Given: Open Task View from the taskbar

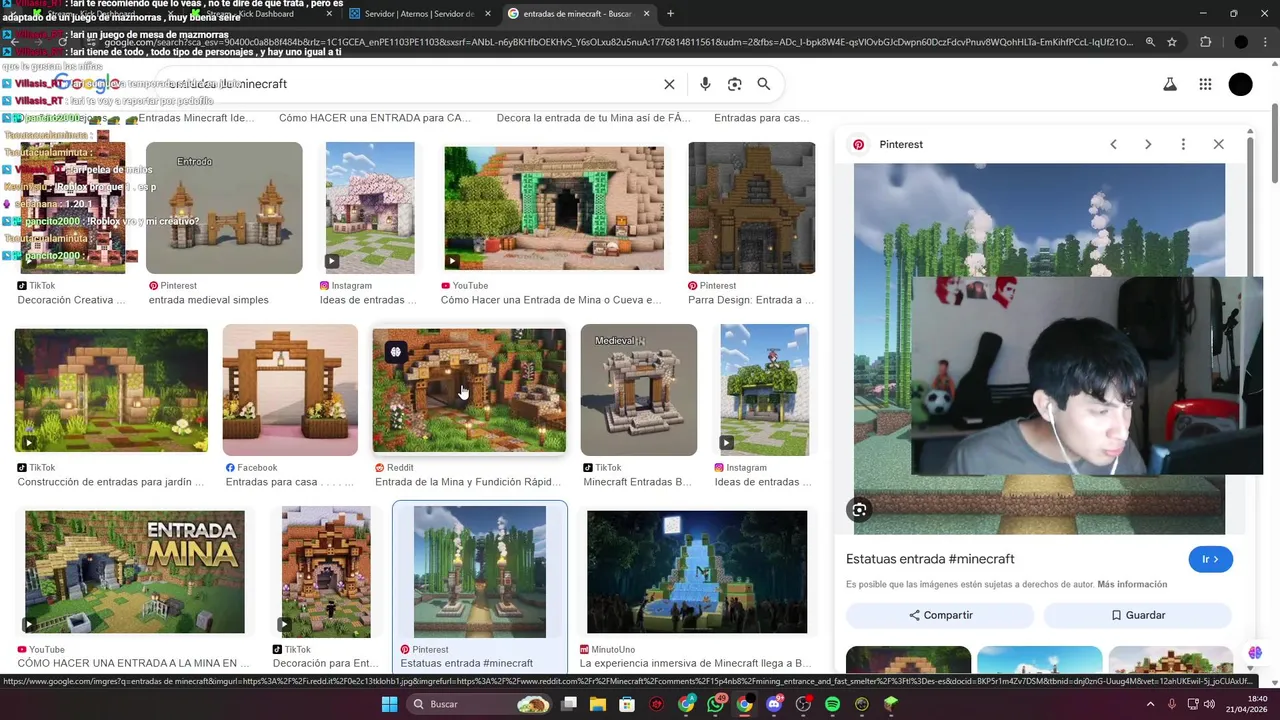Looking at the screenshot, I should click(568, 704).
